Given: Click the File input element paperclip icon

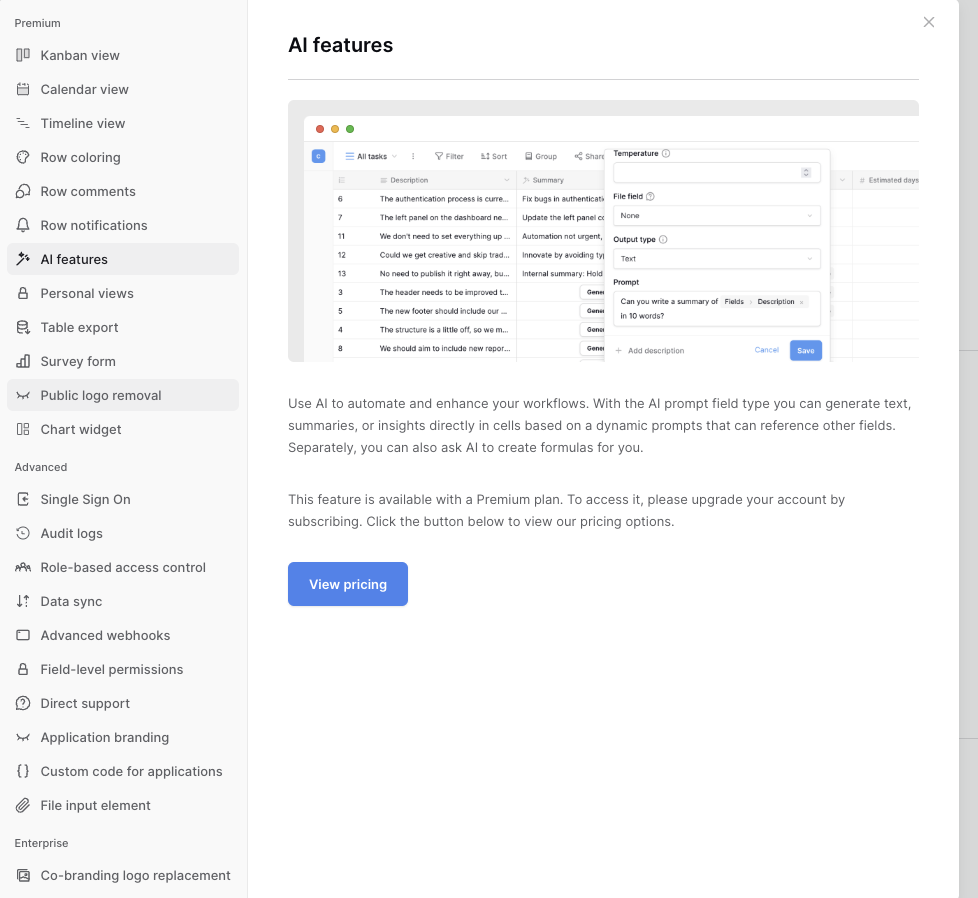Looking at the screenshot, I should coord(23,805).
